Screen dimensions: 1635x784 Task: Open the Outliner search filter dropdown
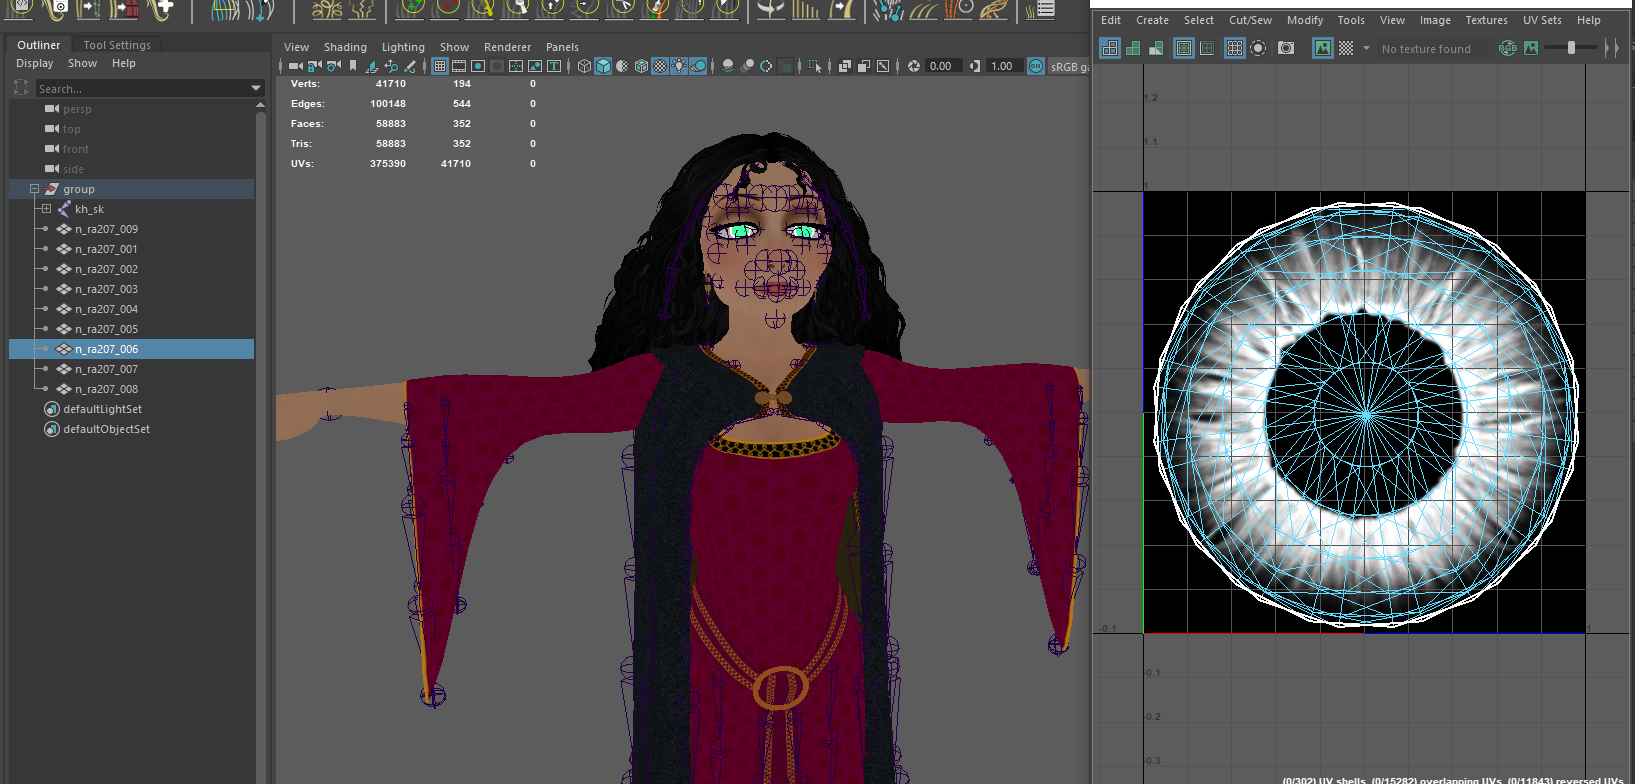(256, 89)
